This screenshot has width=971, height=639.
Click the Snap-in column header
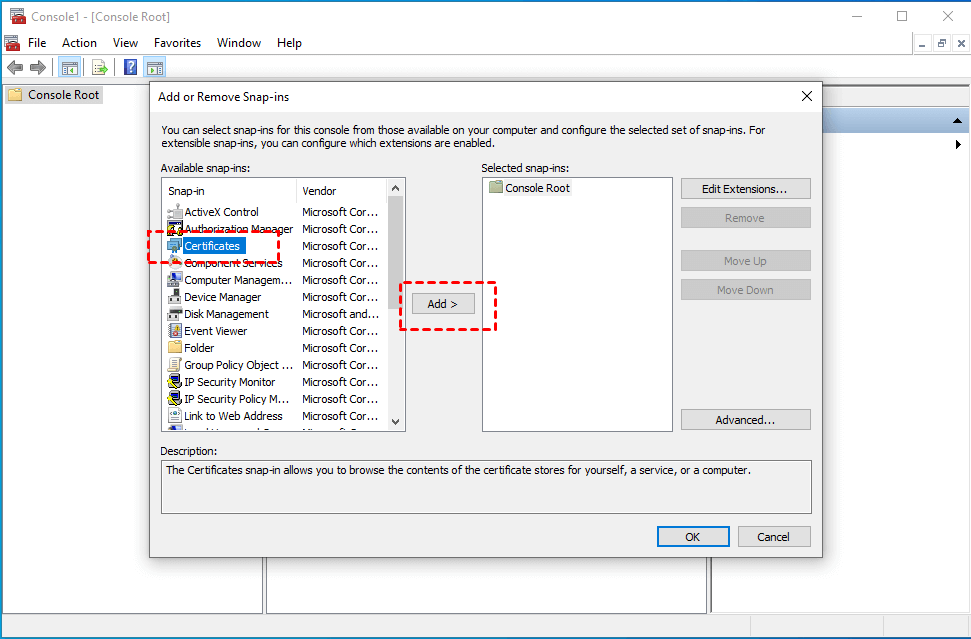230,191
